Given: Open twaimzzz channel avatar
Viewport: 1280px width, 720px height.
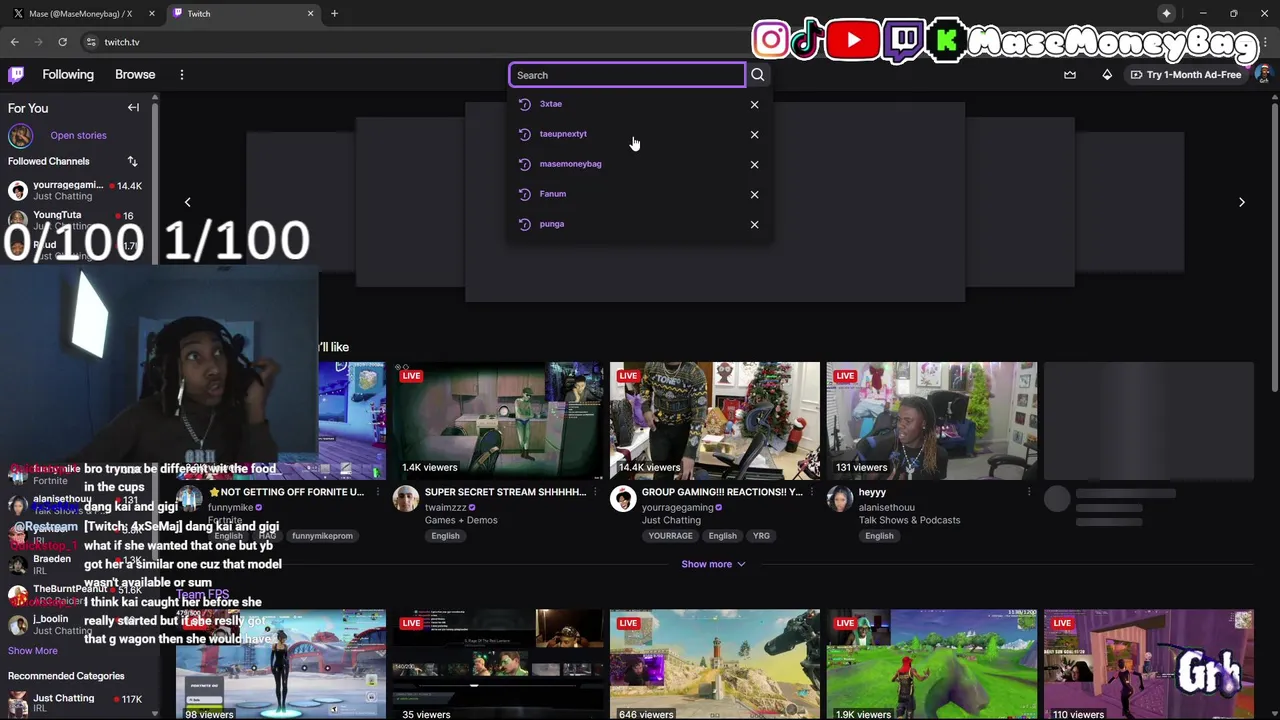Looking at the screenshot, I should point(406,499).
